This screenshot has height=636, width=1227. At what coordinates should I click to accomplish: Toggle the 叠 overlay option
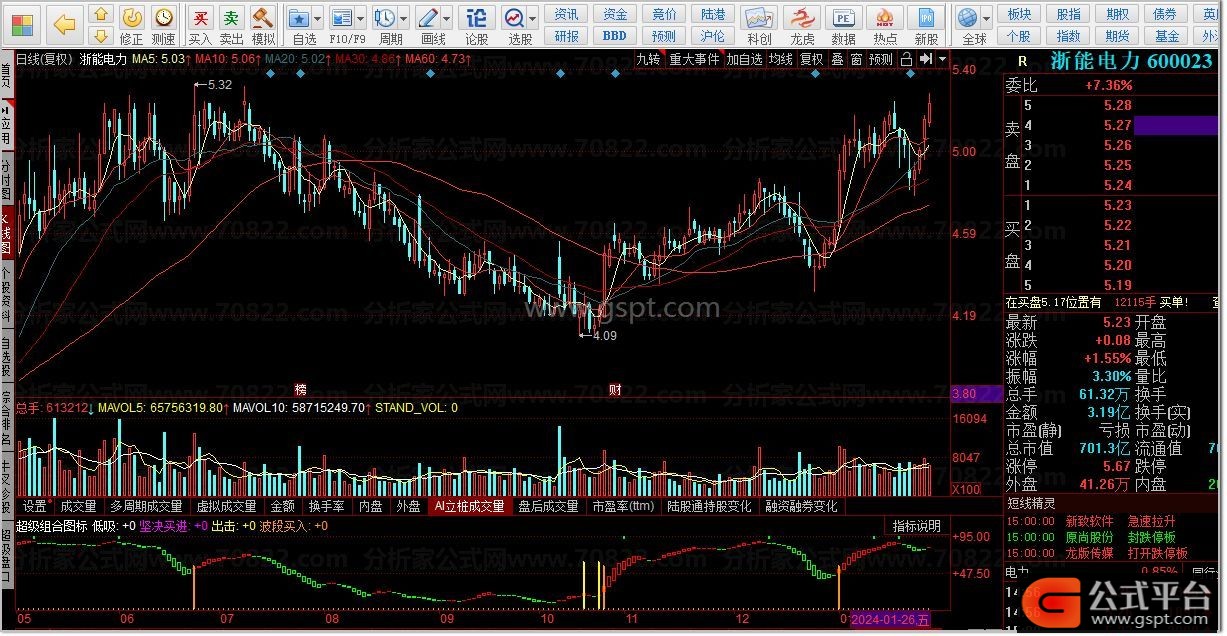point(839,59)
